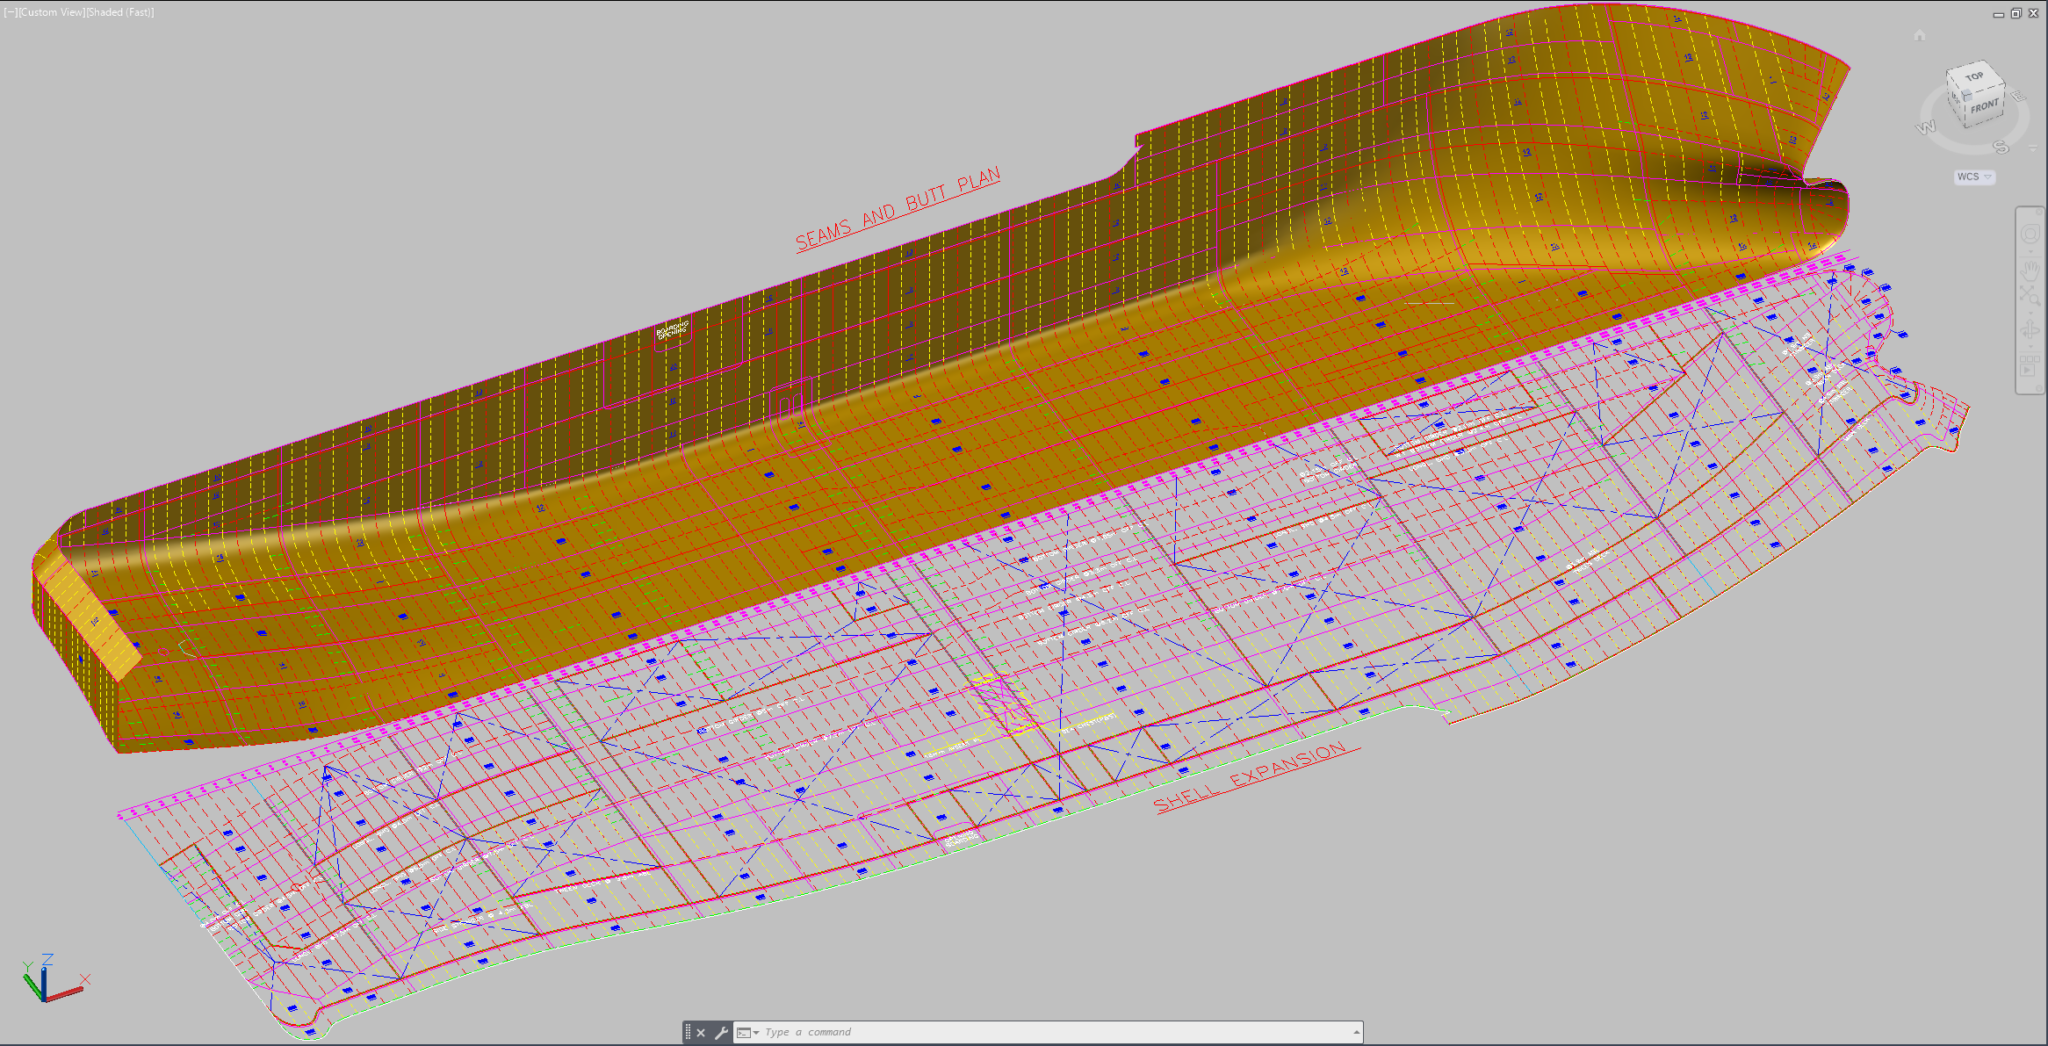This screenshot has height=1046, width=2048.
Task: Open the Shaded (Fast) visual style menu
Action: [122, 12]
